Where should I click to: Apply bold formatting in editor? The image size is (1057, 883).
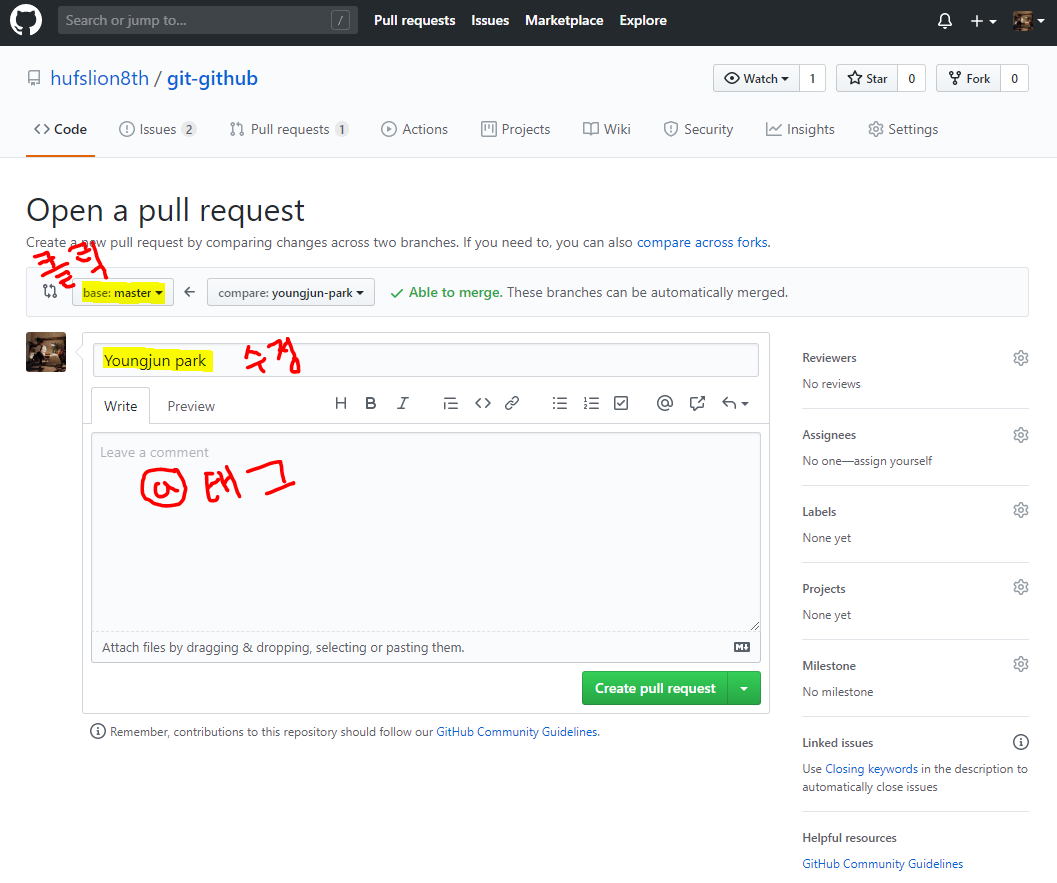point(370,403)
